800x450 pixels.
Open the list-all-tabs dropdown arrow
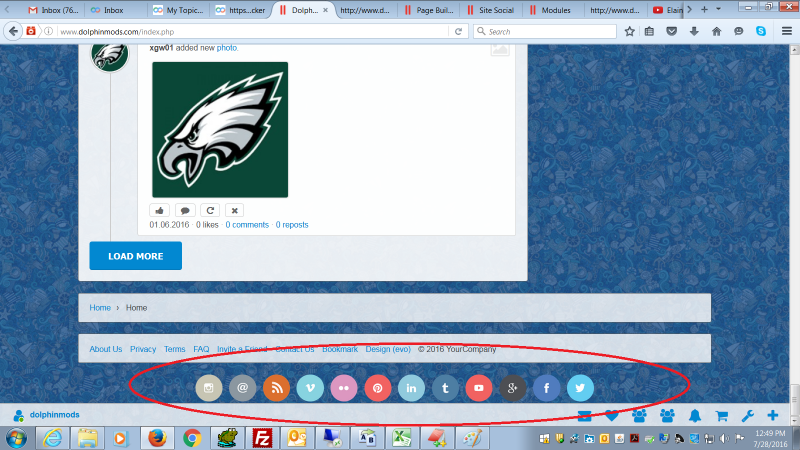pyautogui.click(x=718, y=9)
